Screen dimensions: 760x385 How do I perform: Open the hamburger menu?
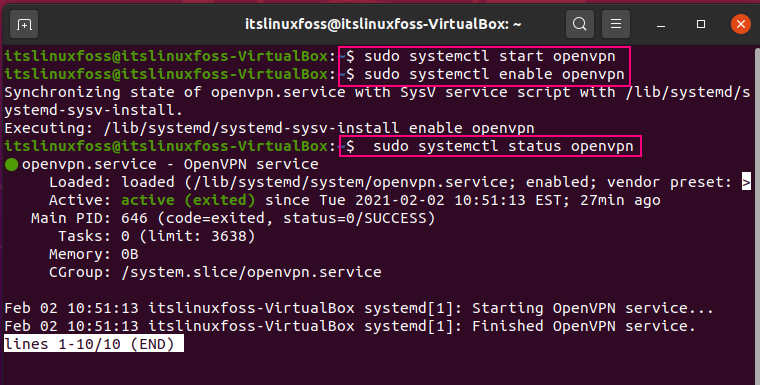[x=616, y=24]
